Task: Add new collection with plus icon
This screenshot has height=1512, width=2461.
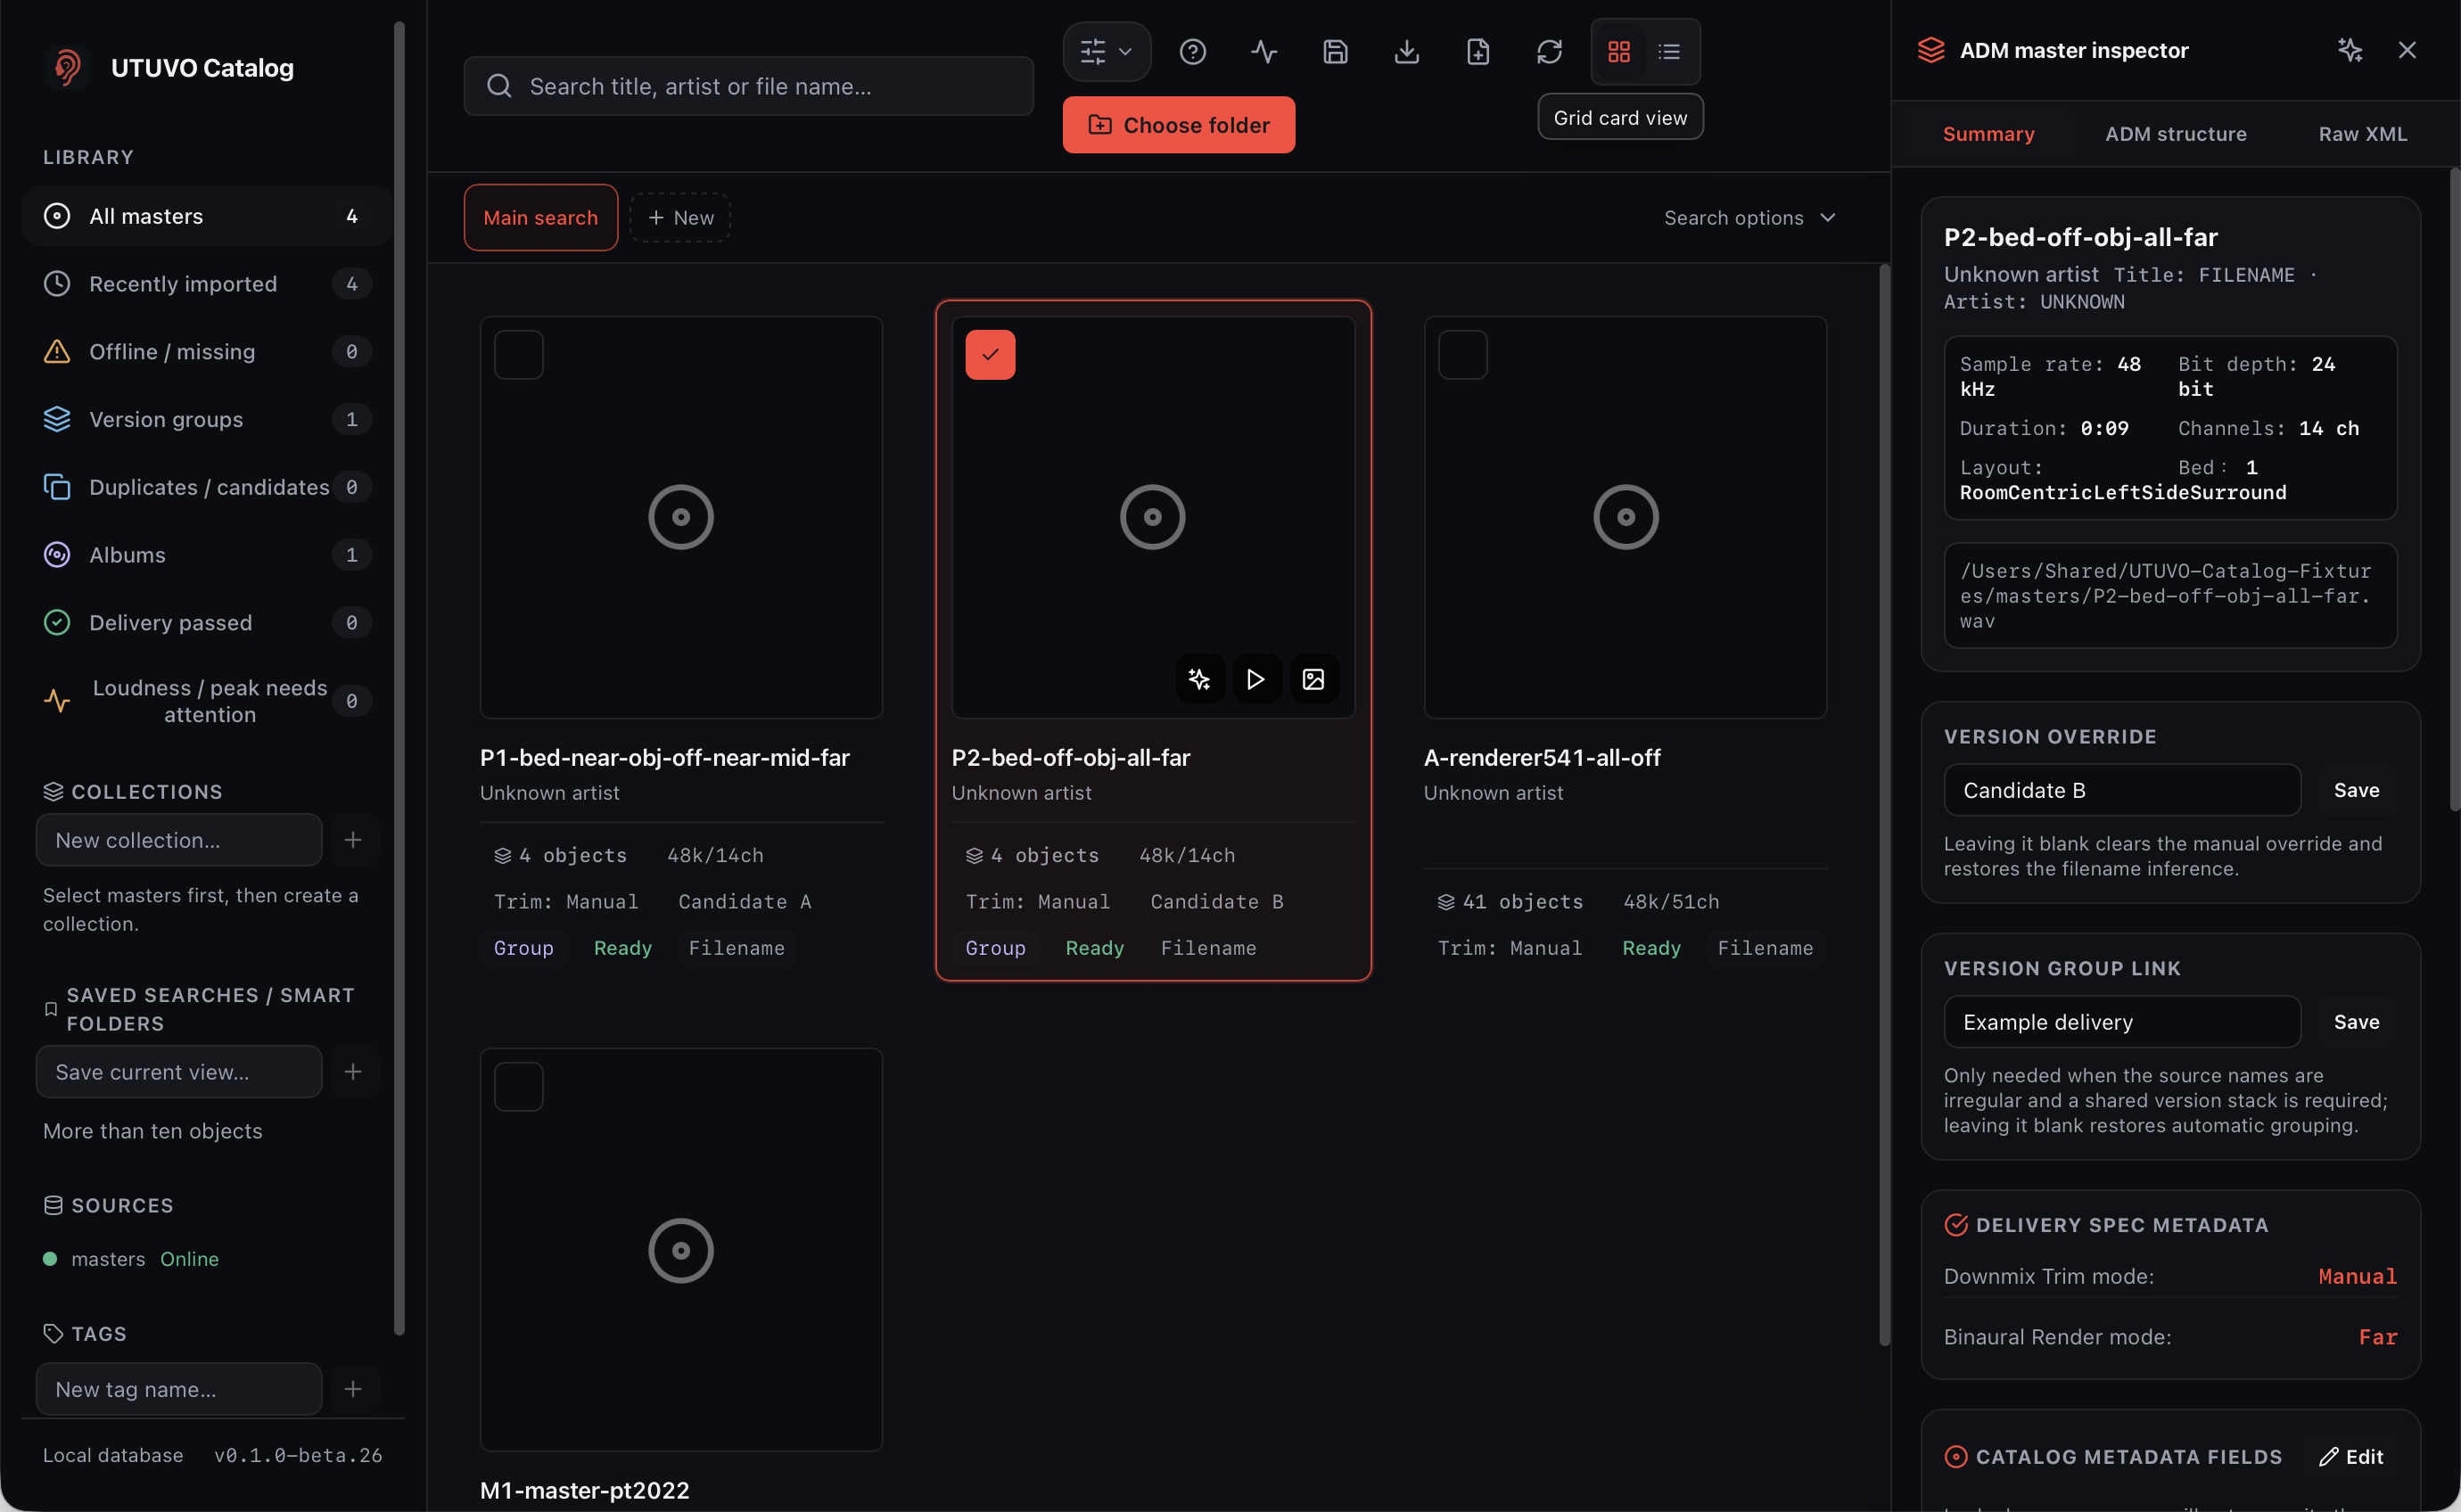Action: [x=353, y=840]
